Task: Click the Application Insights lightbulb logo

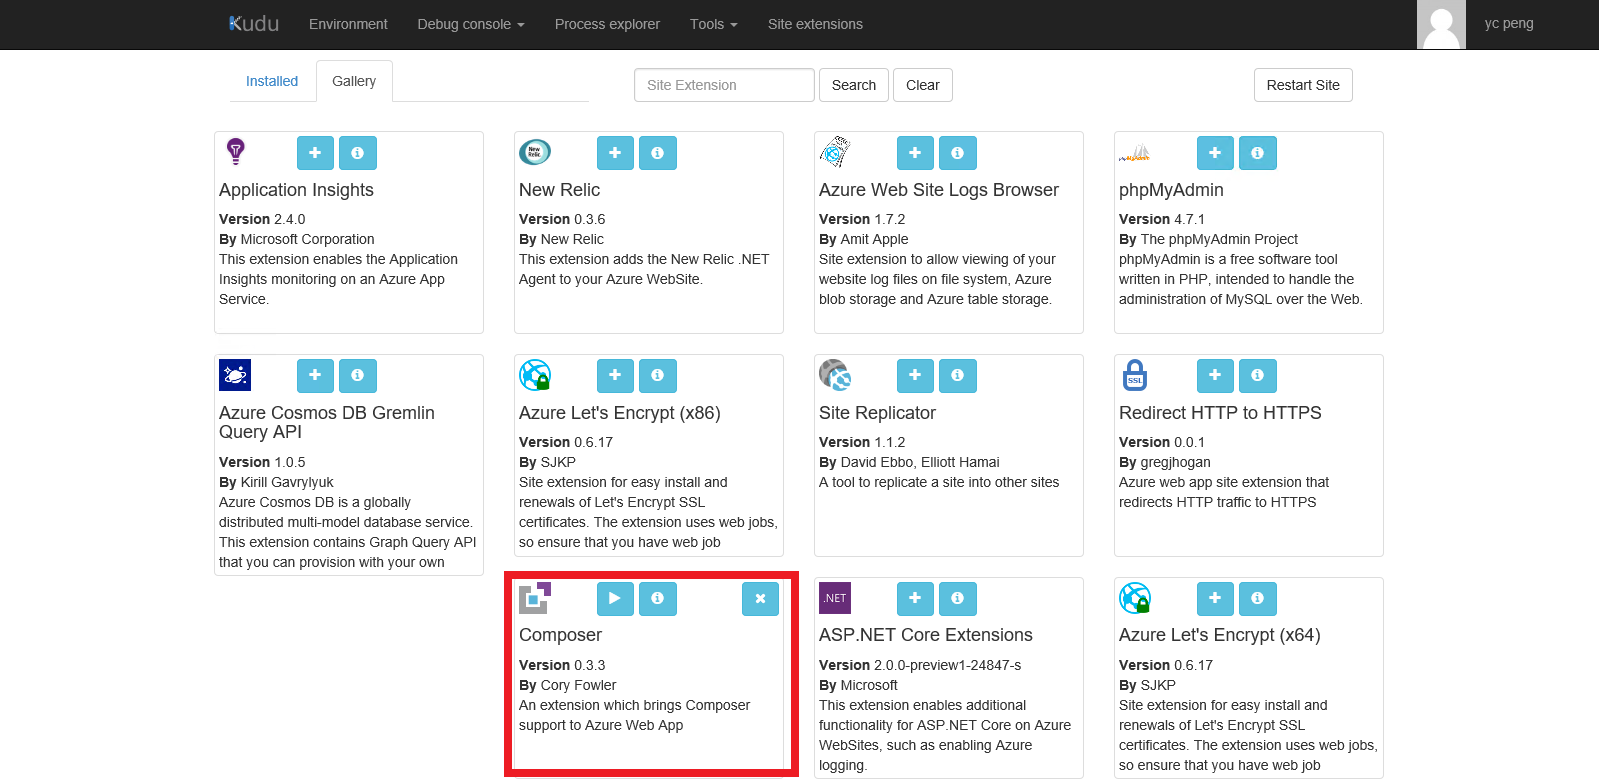Action: (x=235, y=151)
